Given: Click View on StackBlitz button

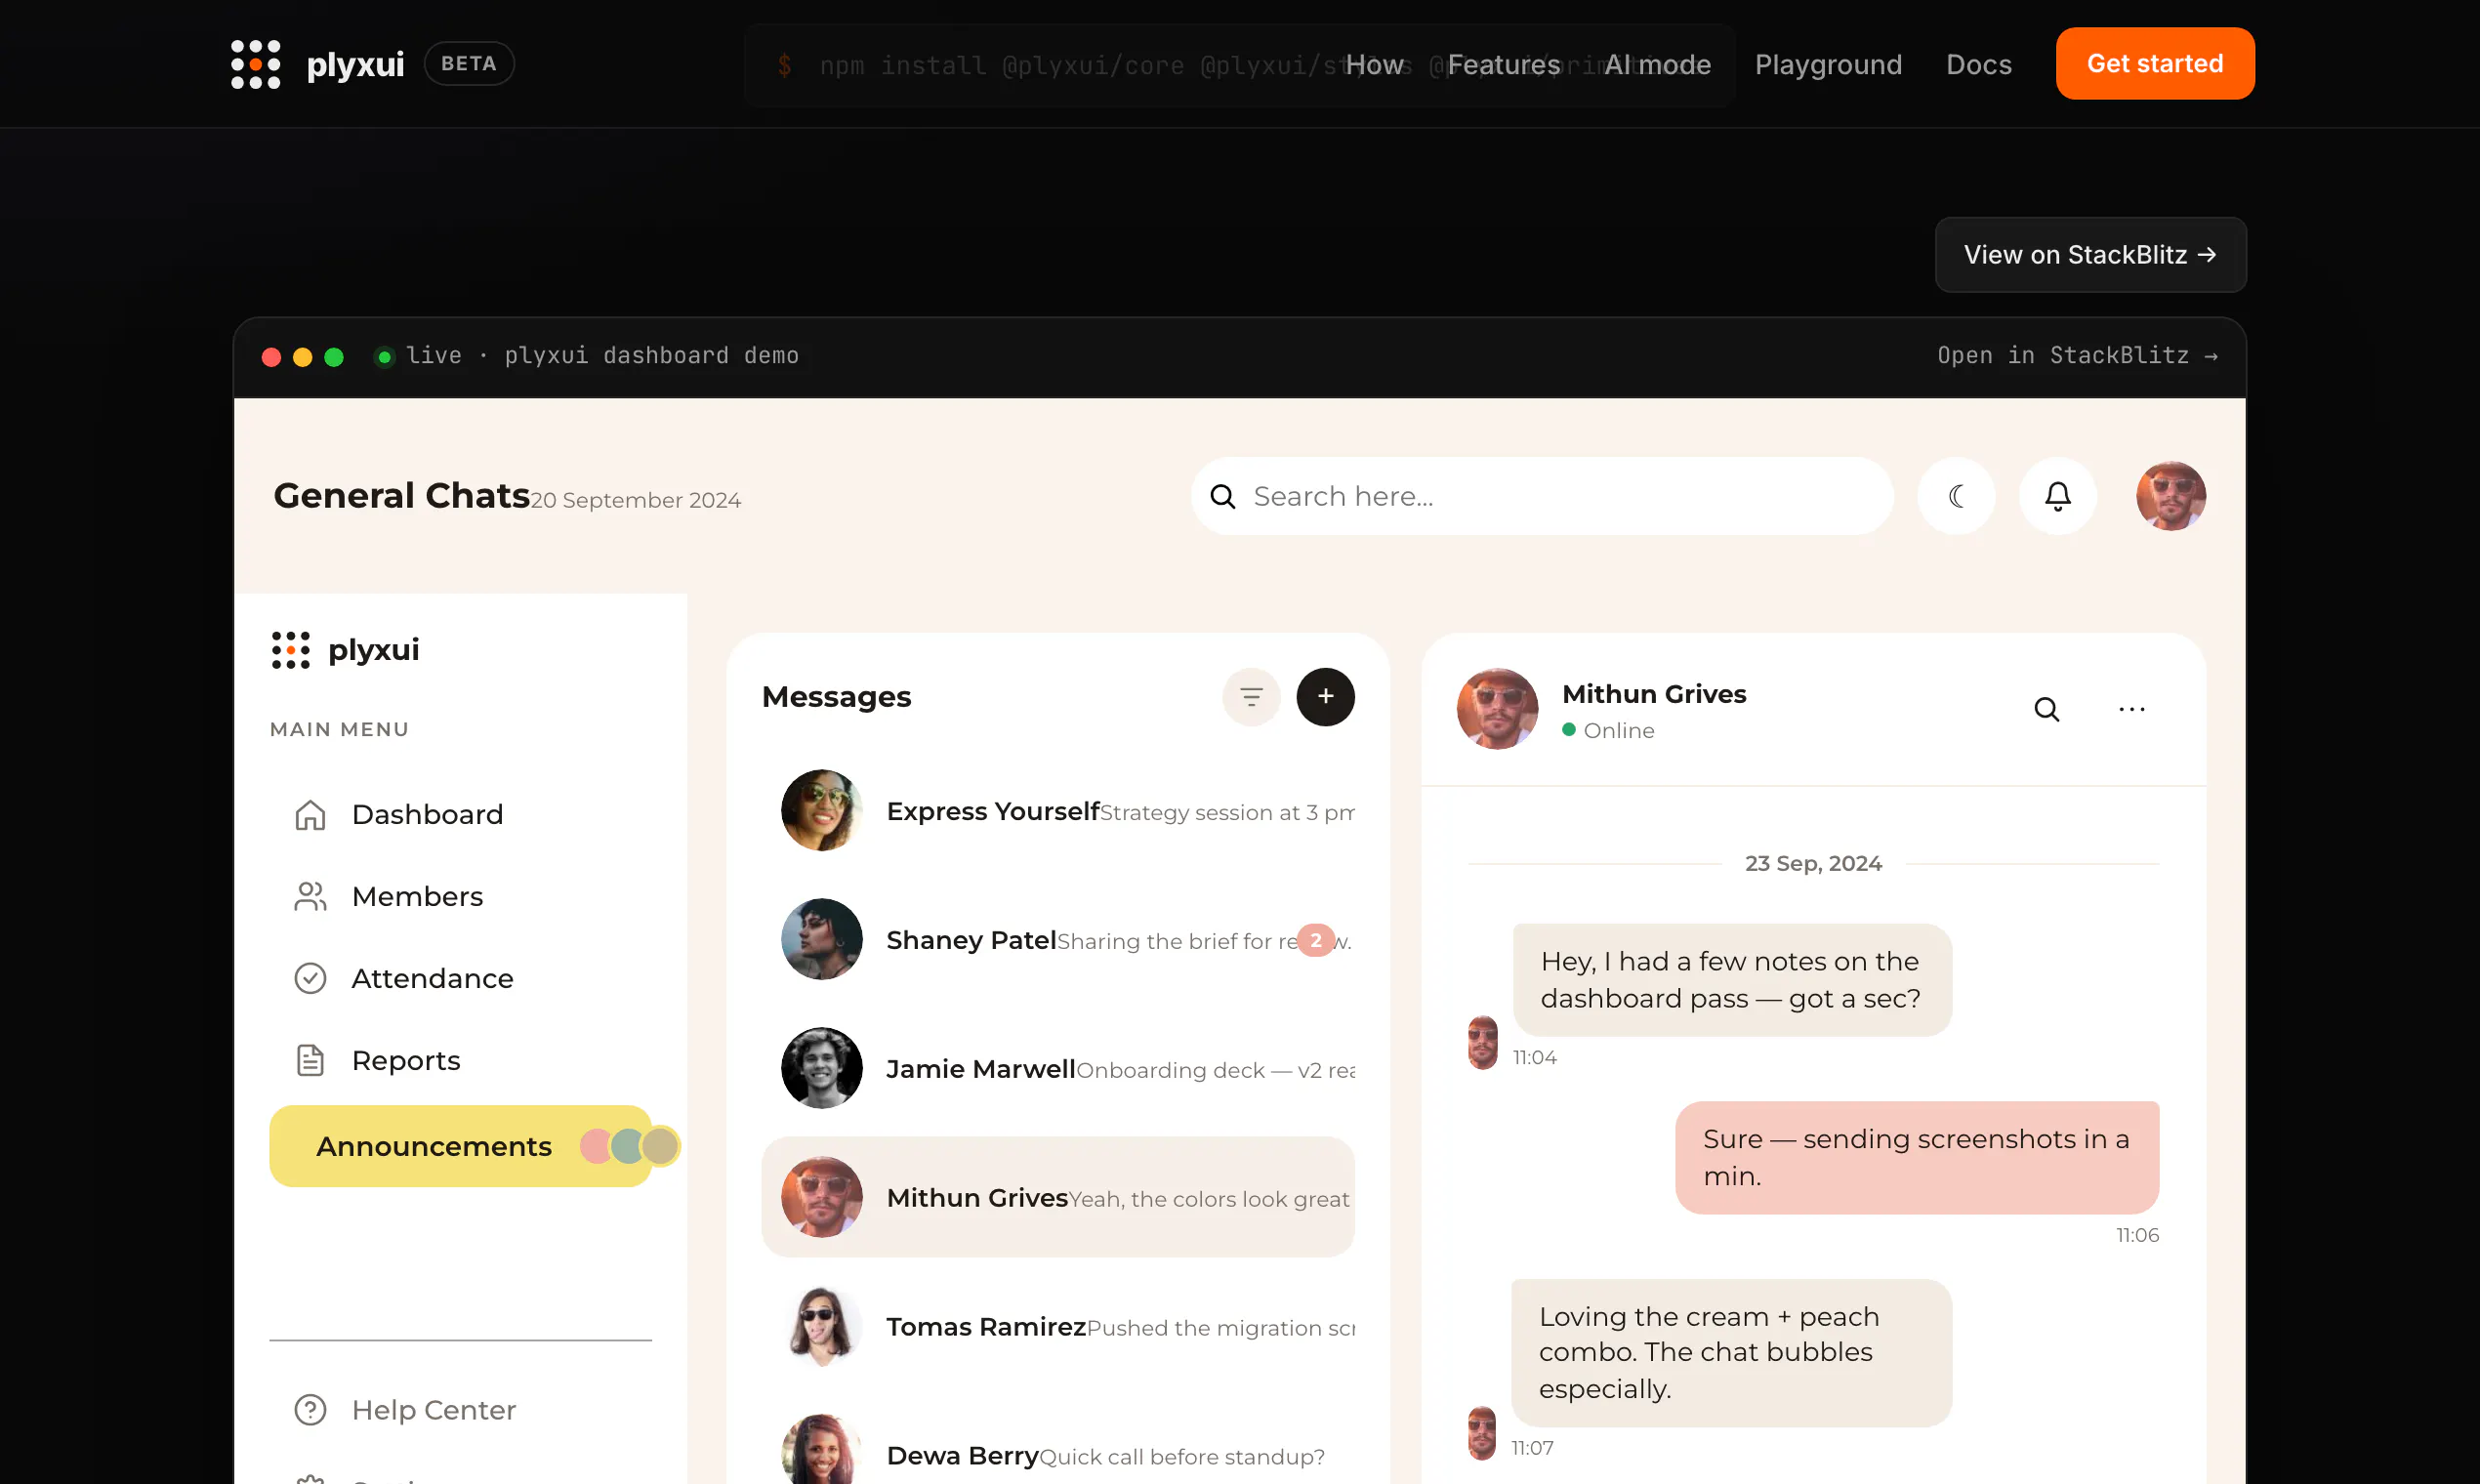Looking at the screenshot, I should click(x=2090, y=255).
